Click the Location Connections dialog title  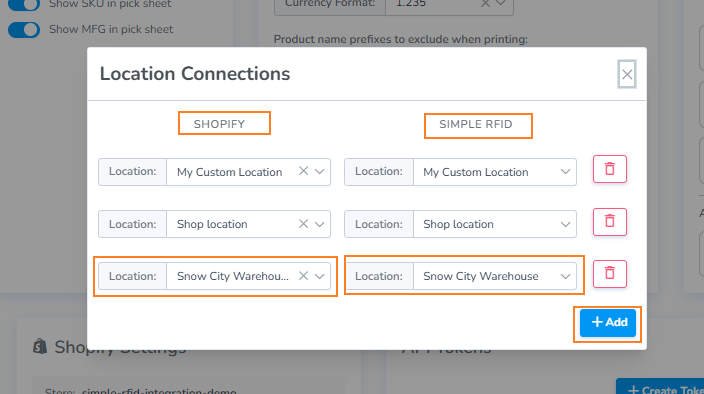click(195, 74)
